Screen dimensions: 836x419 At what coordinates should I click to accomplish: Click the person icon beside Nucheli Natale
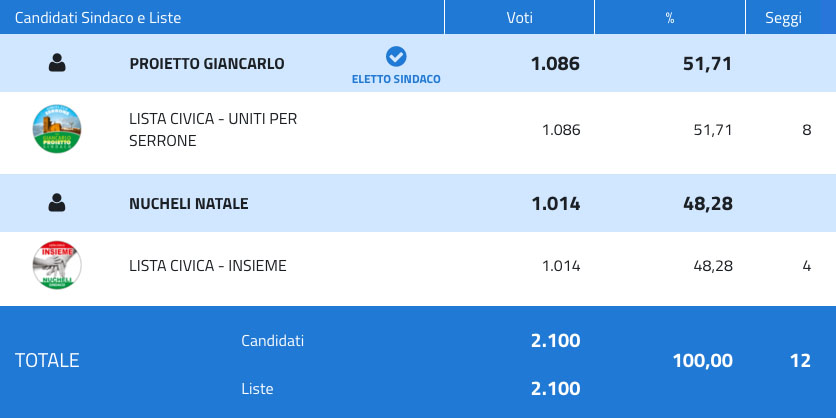point(57,203)
